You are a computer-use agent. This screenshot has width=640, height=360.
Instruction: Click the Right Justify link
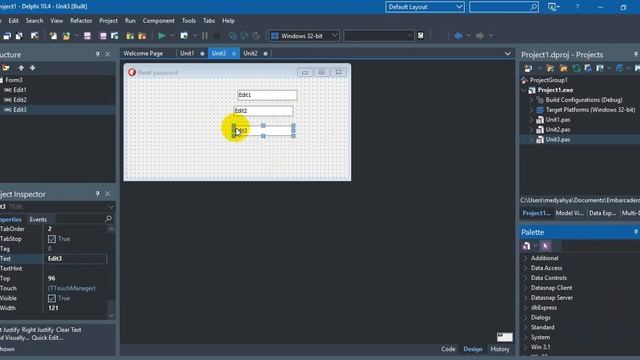click(x=38, y=330)
